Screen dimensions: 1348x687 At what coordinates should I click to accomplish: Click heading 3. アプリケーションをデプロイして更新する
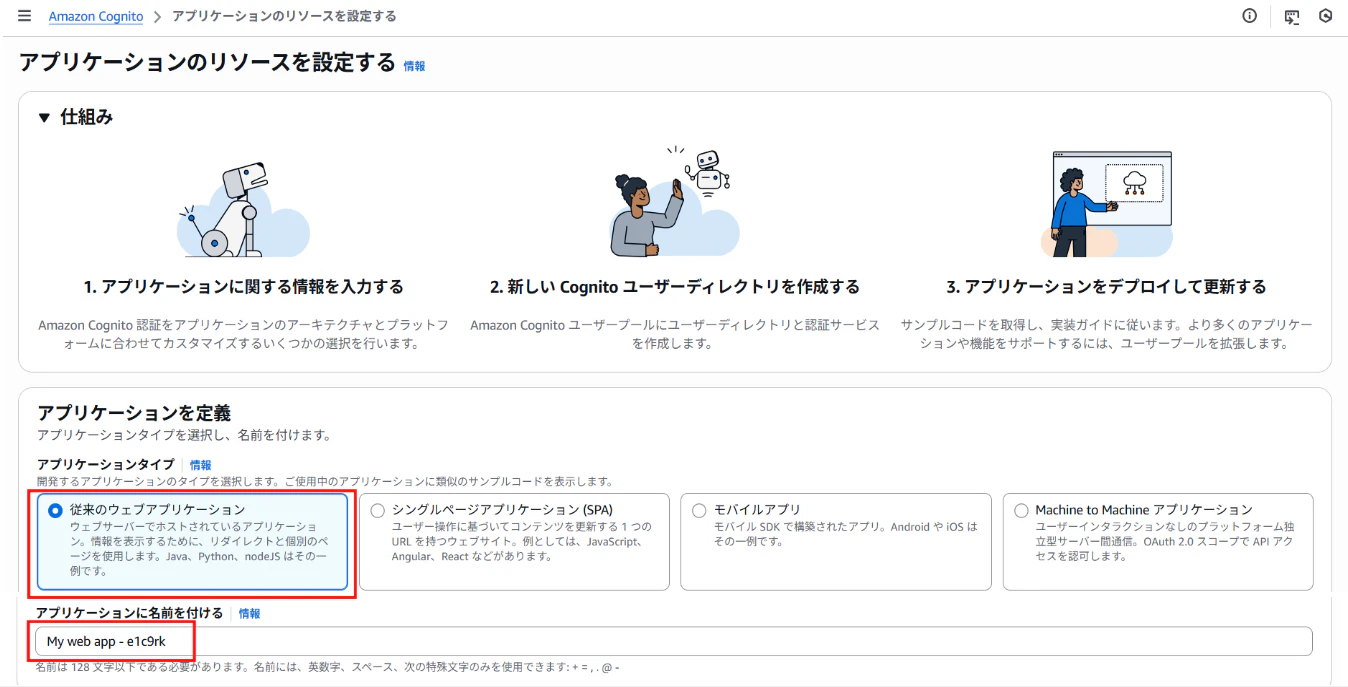tap(1106, 287)
